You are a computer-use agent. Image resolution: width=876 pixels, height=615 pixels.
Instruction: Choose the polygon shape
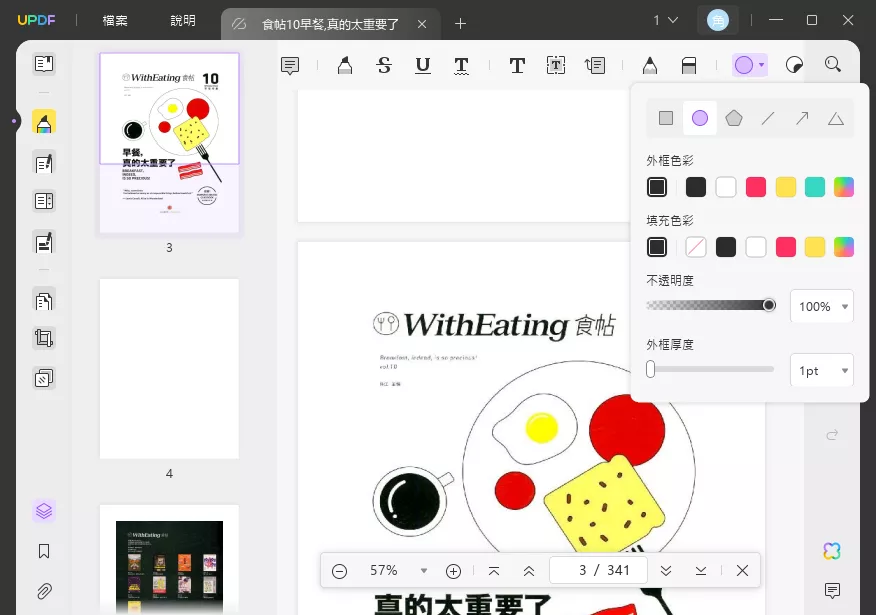click(734, 118)
